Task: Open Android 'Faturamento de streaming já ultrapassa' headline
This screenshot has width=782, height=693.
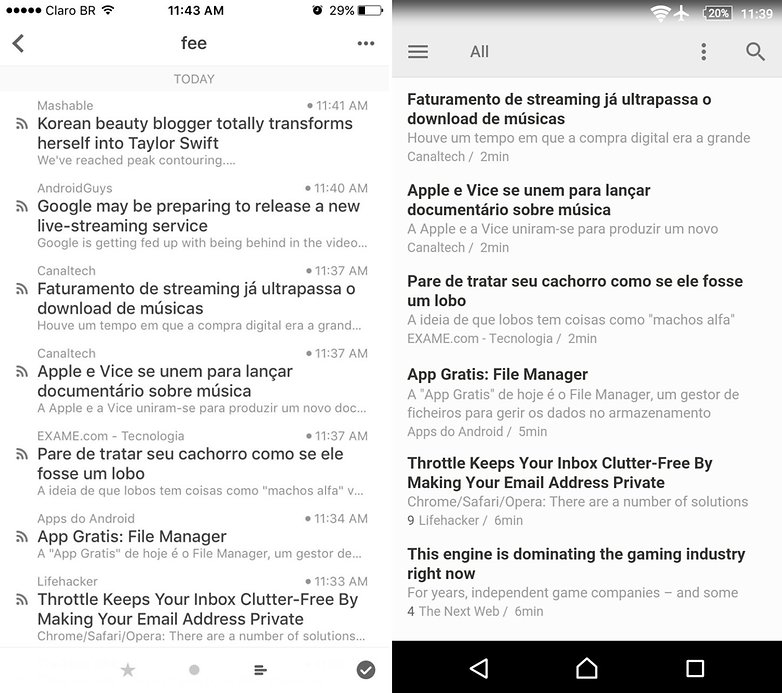Action: [559, 109]
